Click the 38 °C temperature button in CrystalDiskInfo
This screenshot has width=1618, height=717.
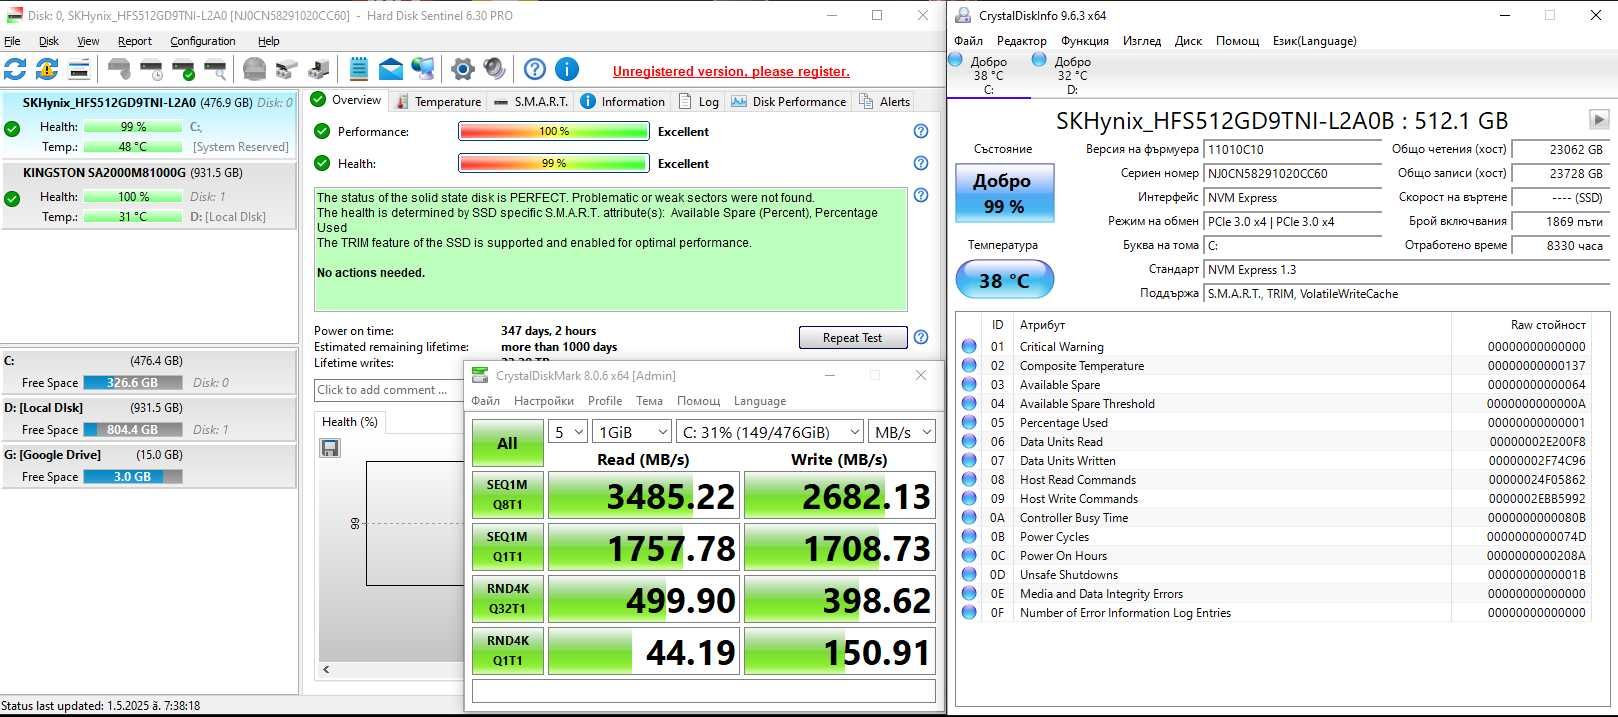(1004, 280)
